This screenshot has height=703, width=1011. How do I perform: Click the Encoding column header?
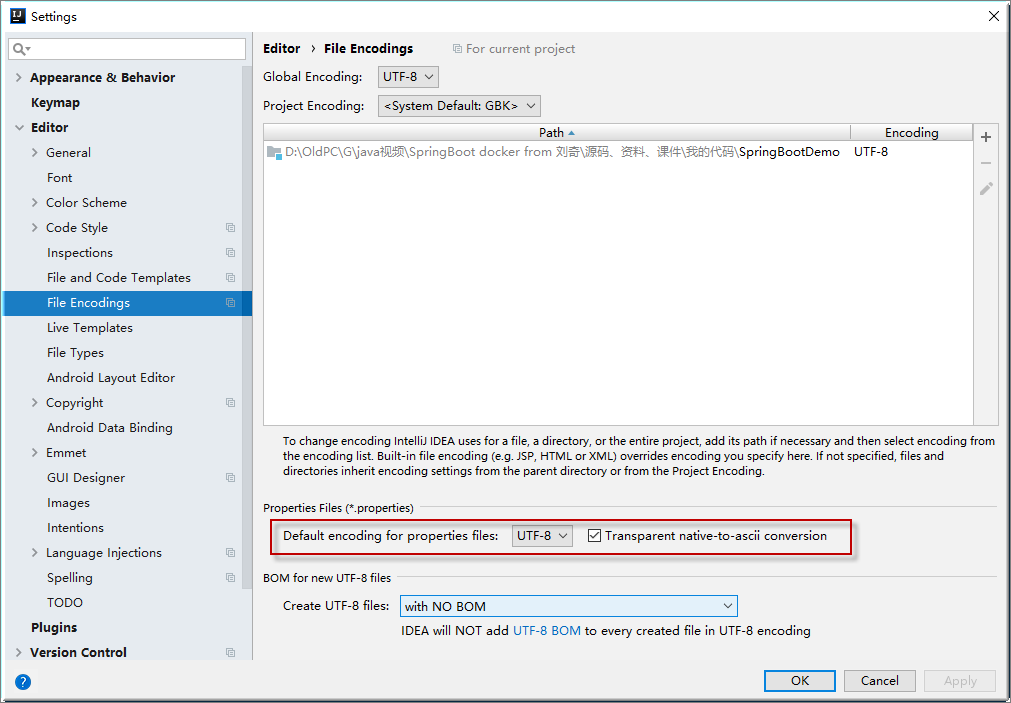tap(911, 132)
